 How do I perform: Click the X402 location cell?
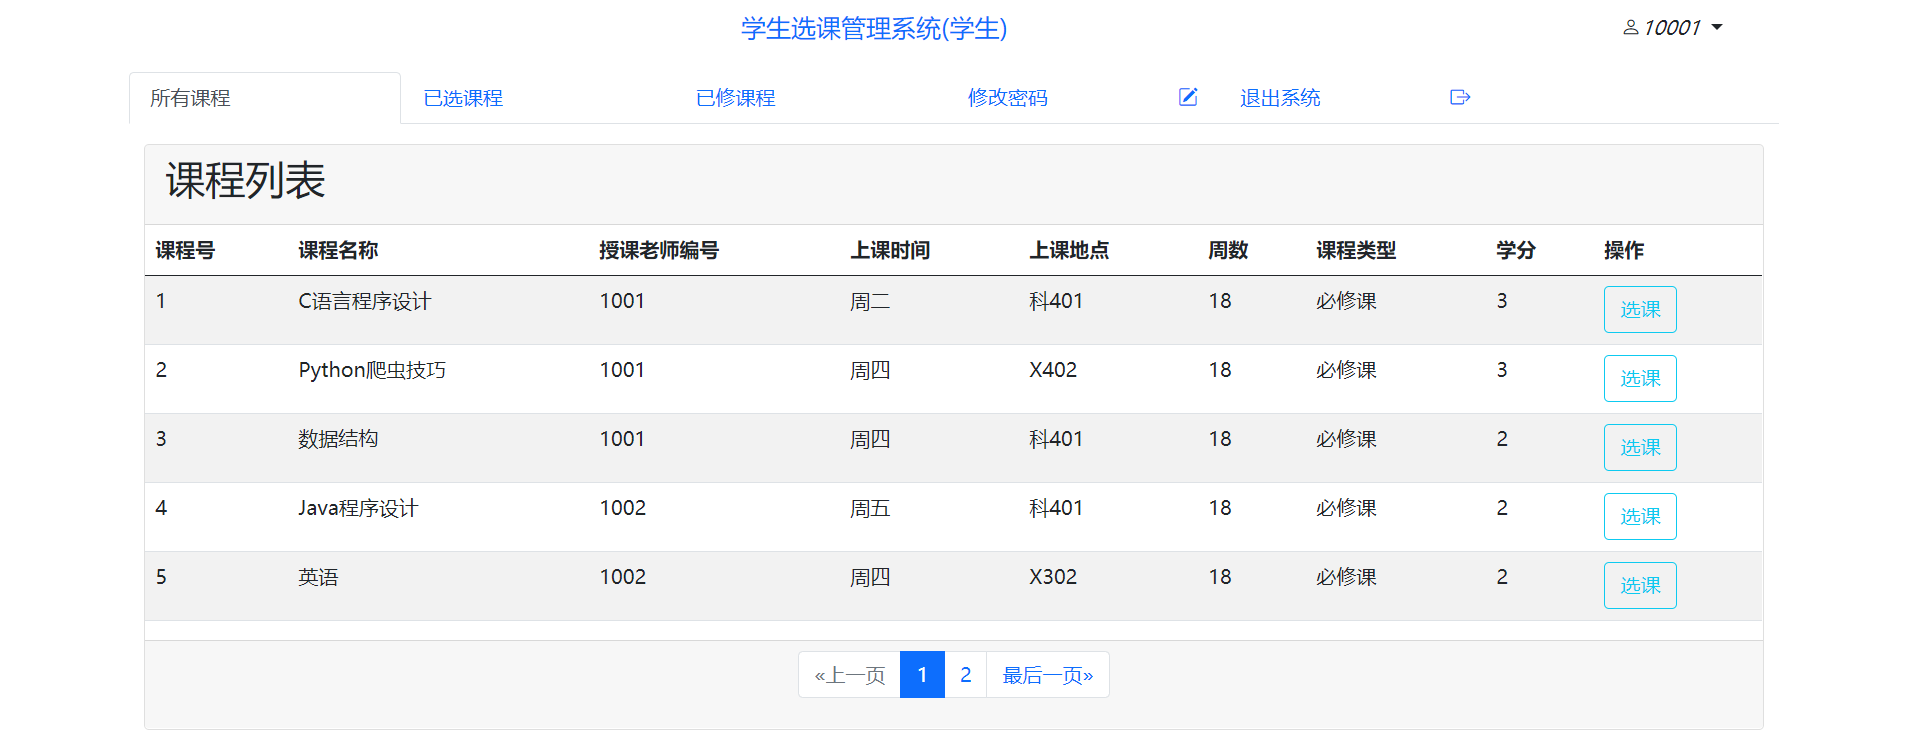1053,370
